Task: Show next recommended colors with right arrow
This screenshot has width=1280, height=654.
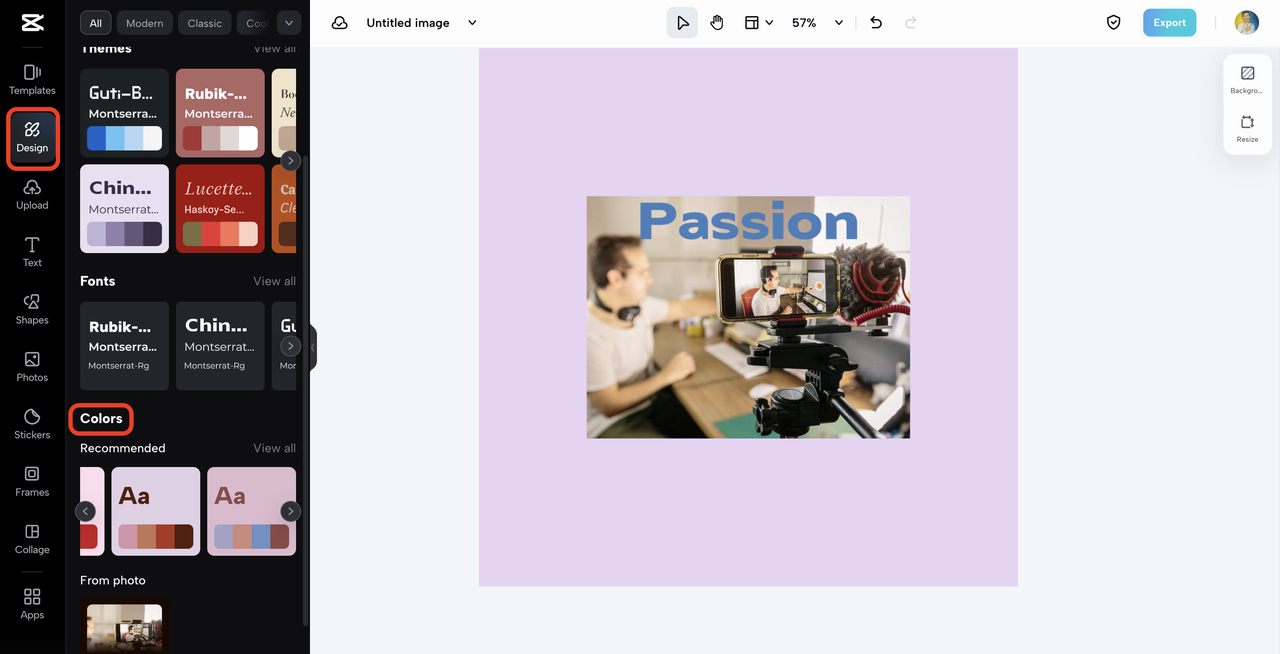Action: [290, 511]
